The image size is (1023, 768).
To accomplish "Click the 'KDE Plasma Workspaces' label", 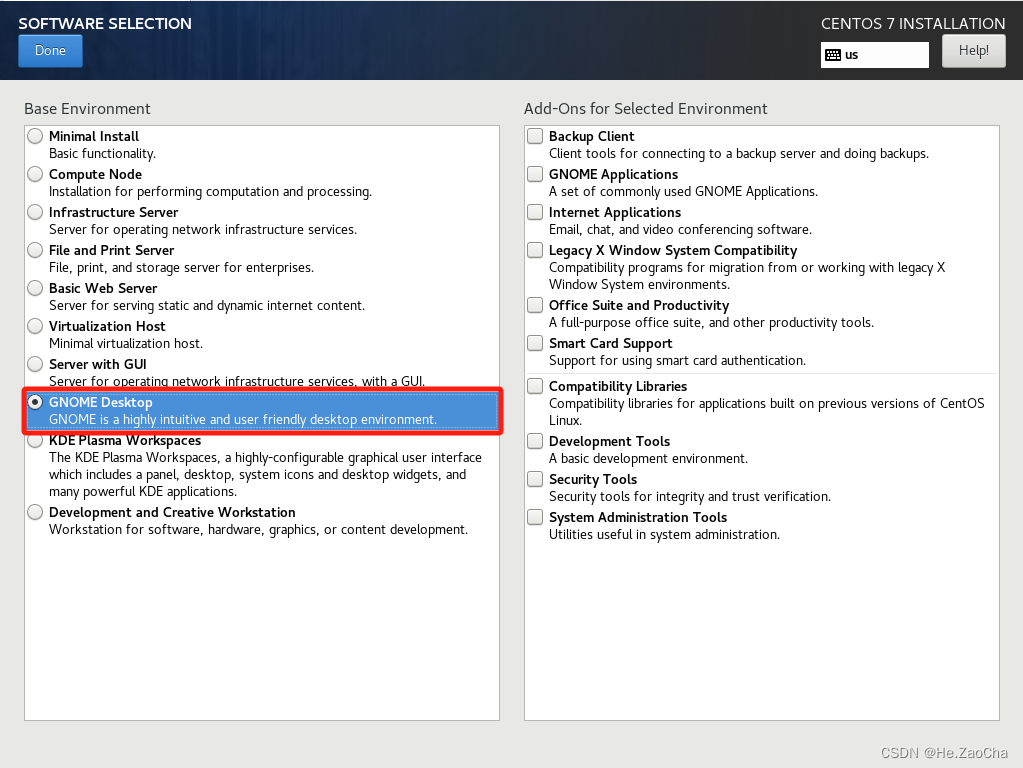I will [125, 441].
